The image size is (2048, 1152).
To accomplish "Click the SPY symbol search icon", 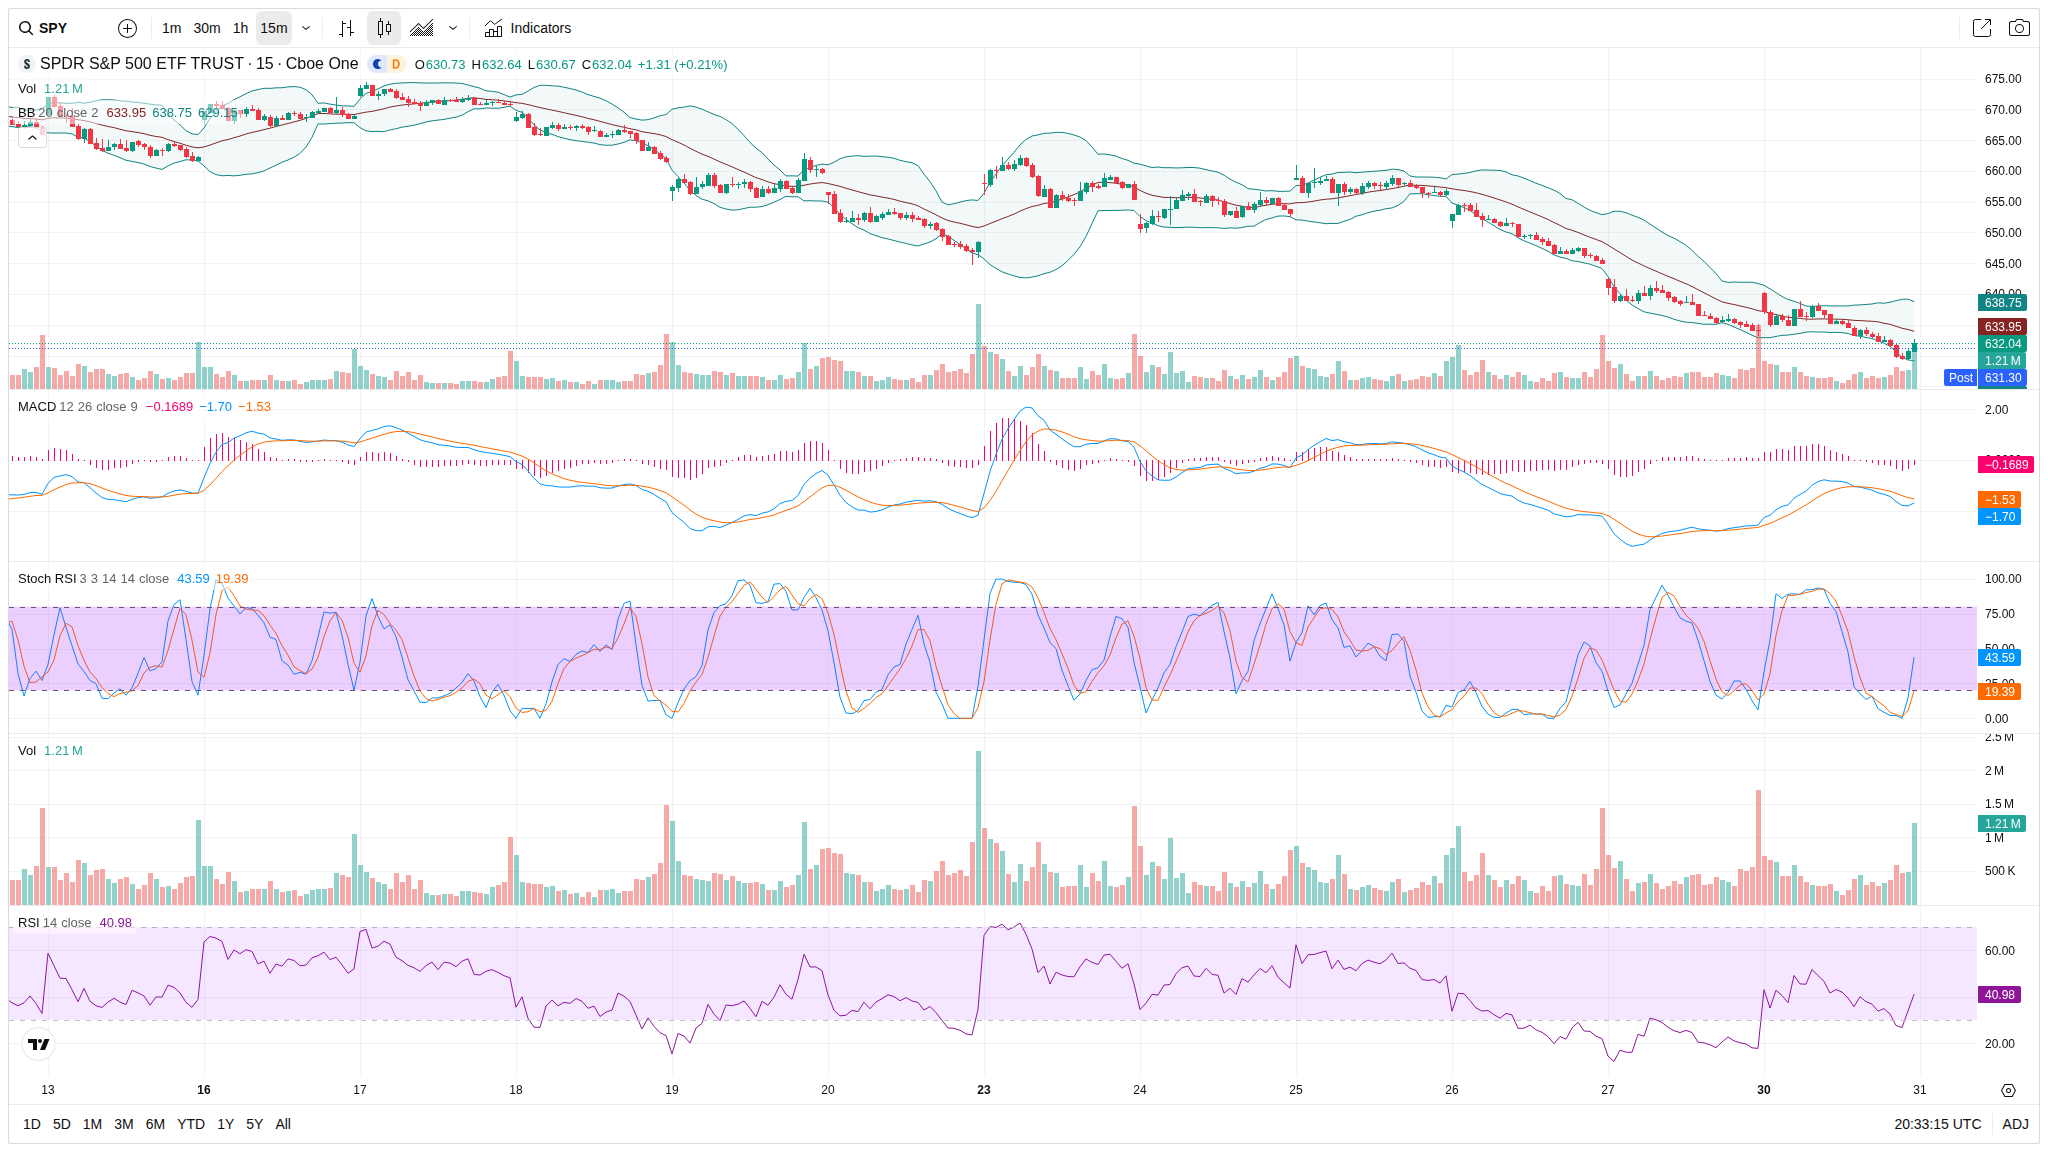I will pyautogui.click(x=26, y=28).
